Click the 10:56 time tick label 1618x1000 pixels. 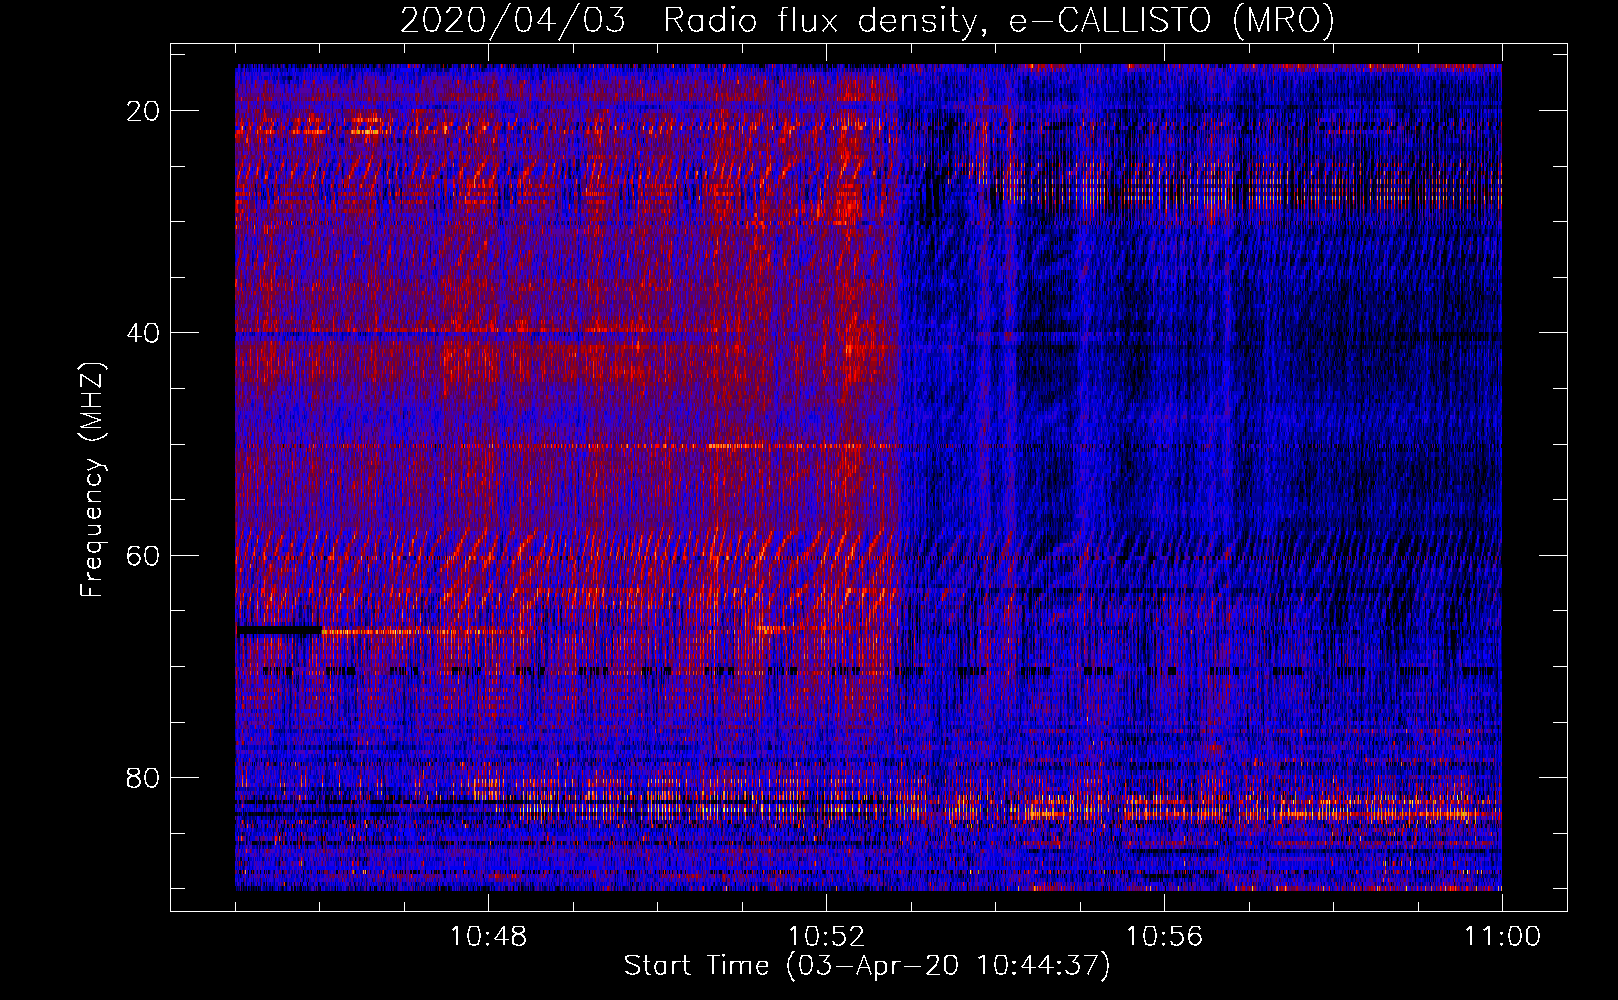pos(1164,937)
